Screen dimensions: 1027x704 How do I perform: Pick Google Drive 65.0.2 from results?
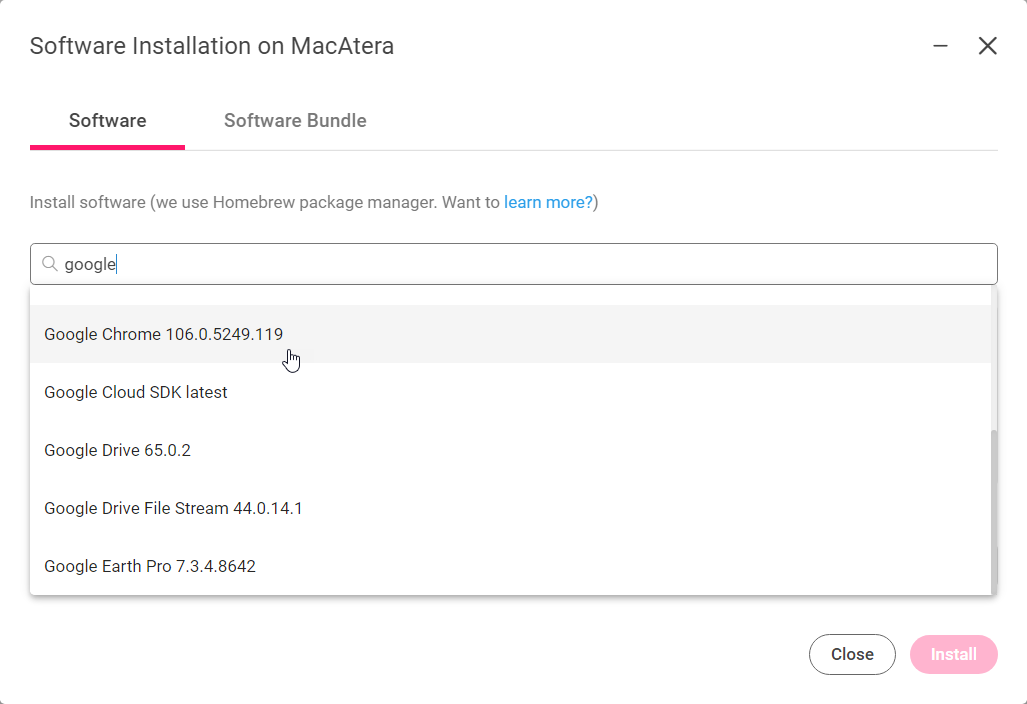click(510, 450)
